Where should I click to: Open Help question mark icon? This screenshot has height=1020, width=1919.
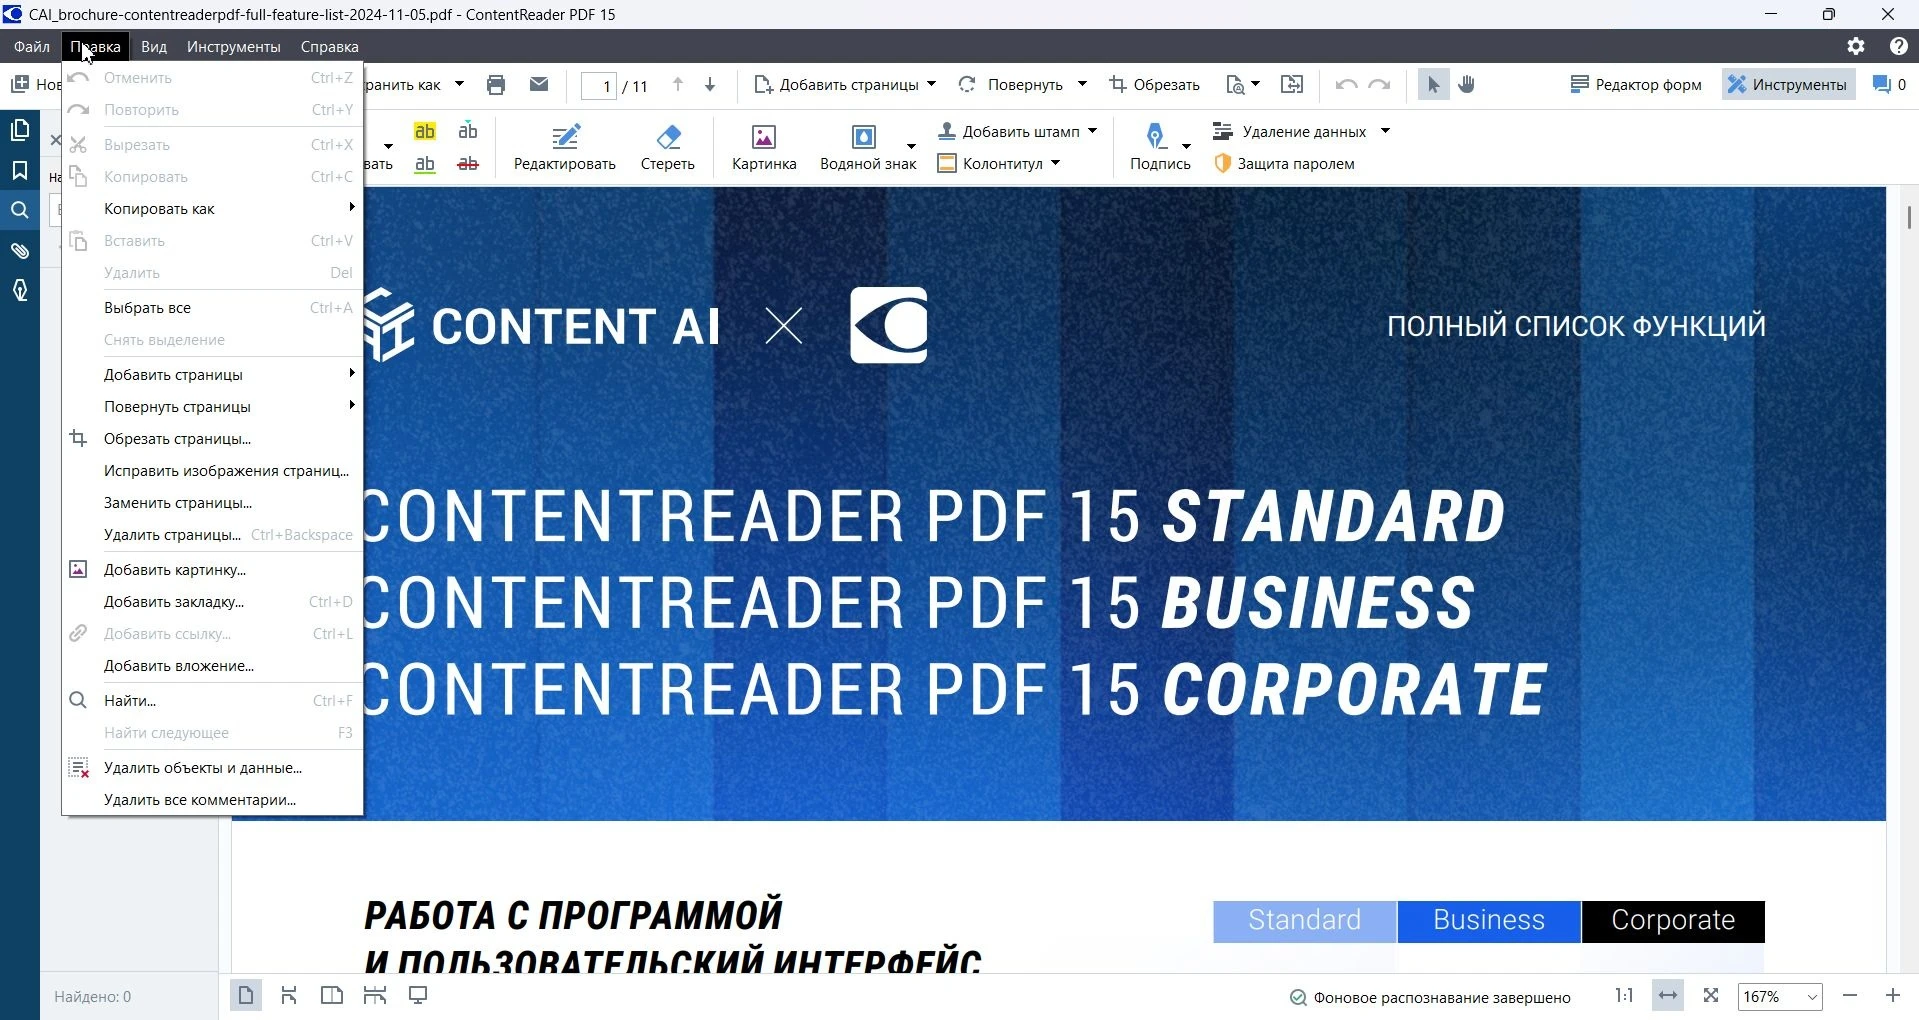pos(1898,46)
